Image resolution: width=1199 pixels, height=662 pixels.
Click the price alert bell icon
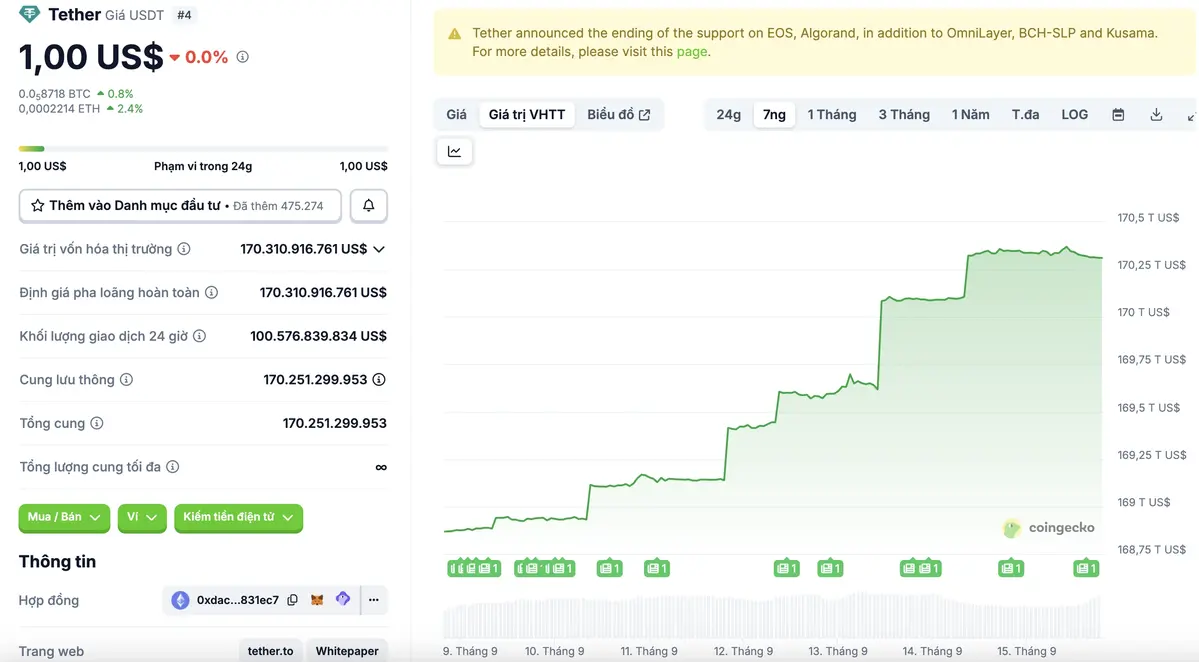coord(368,206)
